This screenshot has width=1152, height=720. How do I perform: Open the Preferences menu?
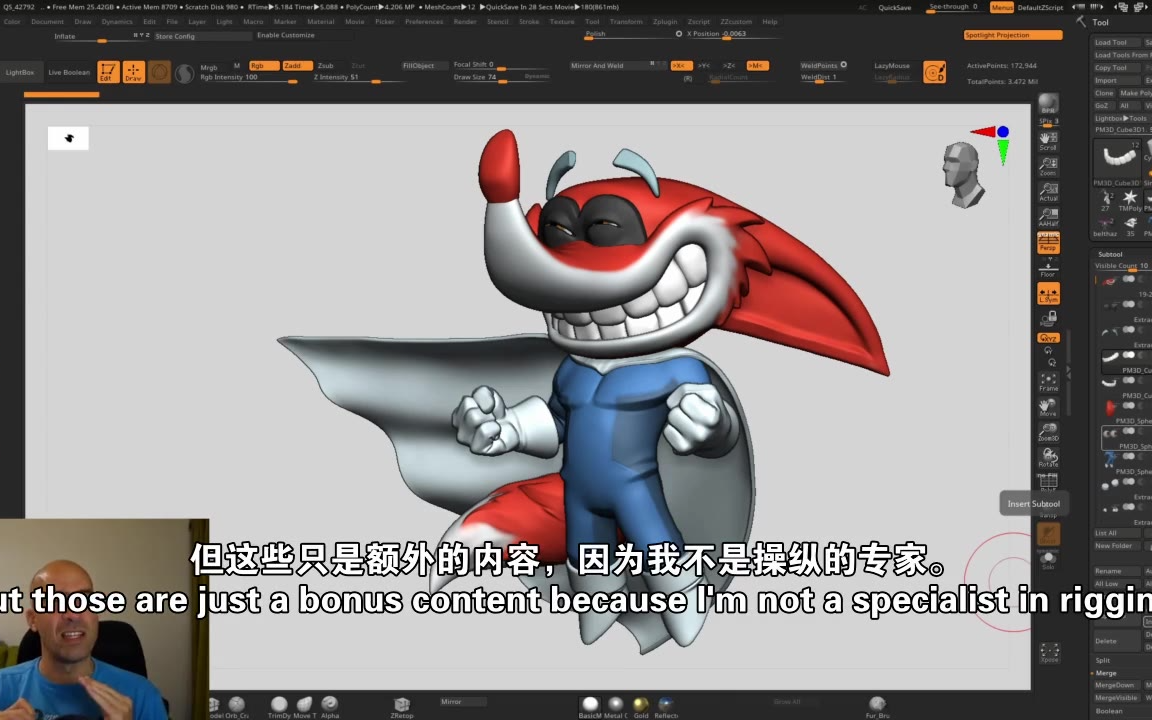(x=424, y=21)
